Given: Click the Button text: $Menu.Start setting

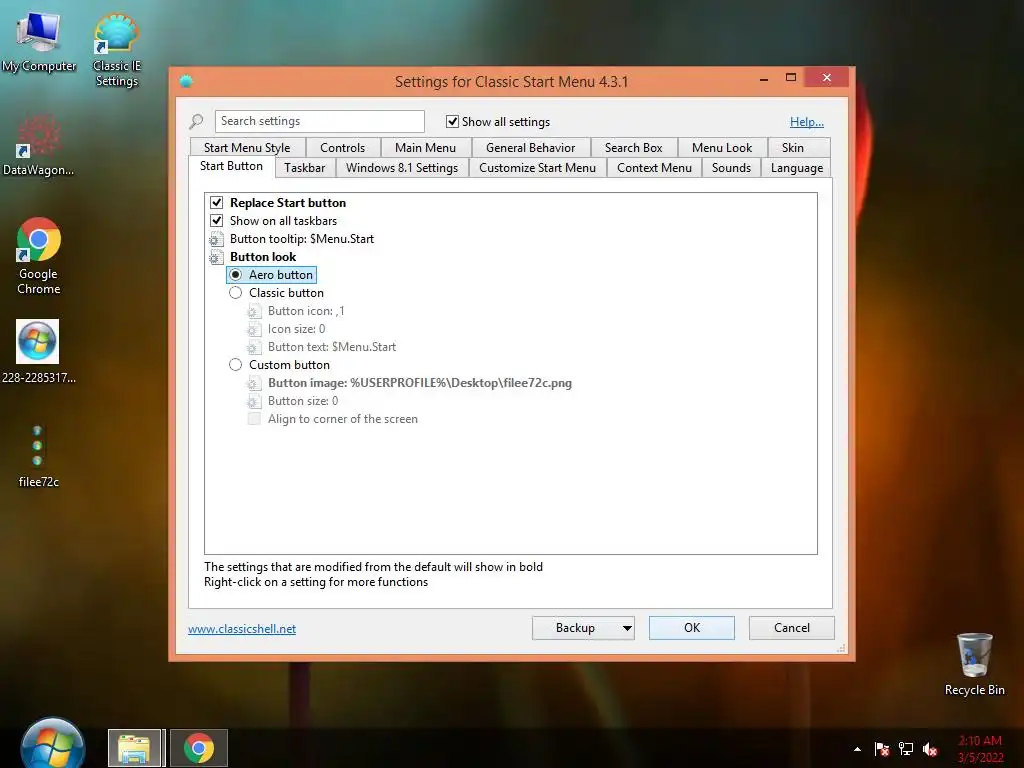Looking at the screenshot, I should point(332,347).
